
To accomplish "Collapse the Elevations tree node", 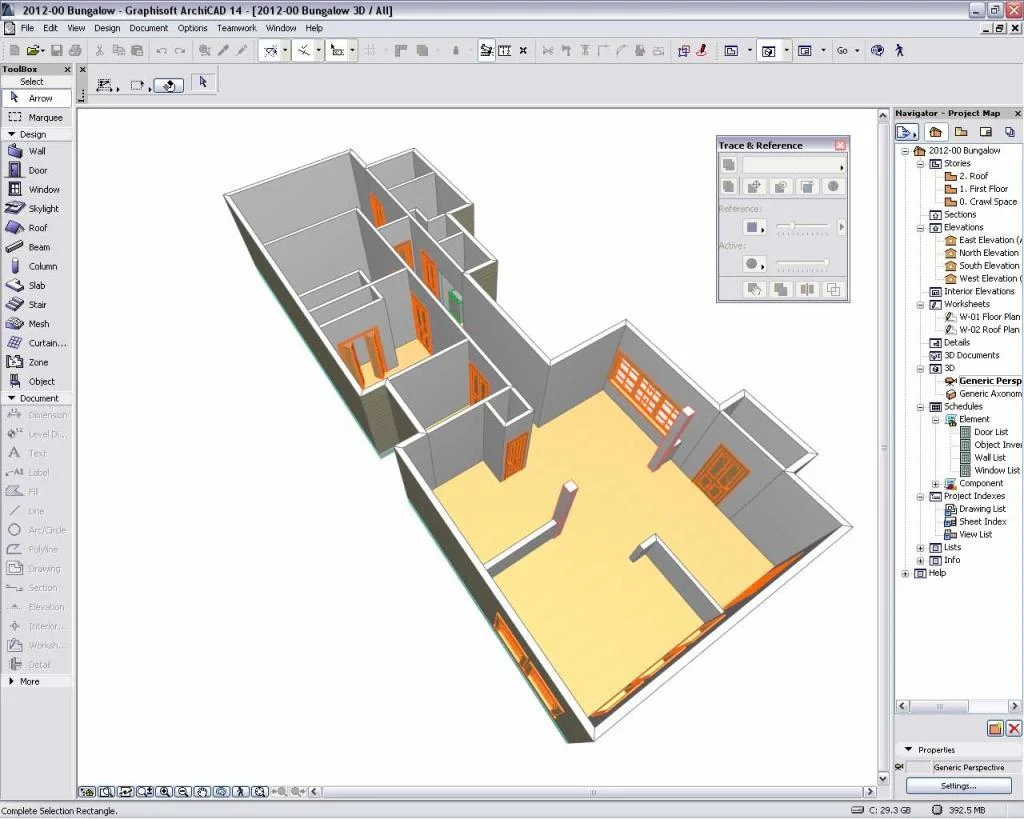I will pyautogui.click(x=920, y=228).
